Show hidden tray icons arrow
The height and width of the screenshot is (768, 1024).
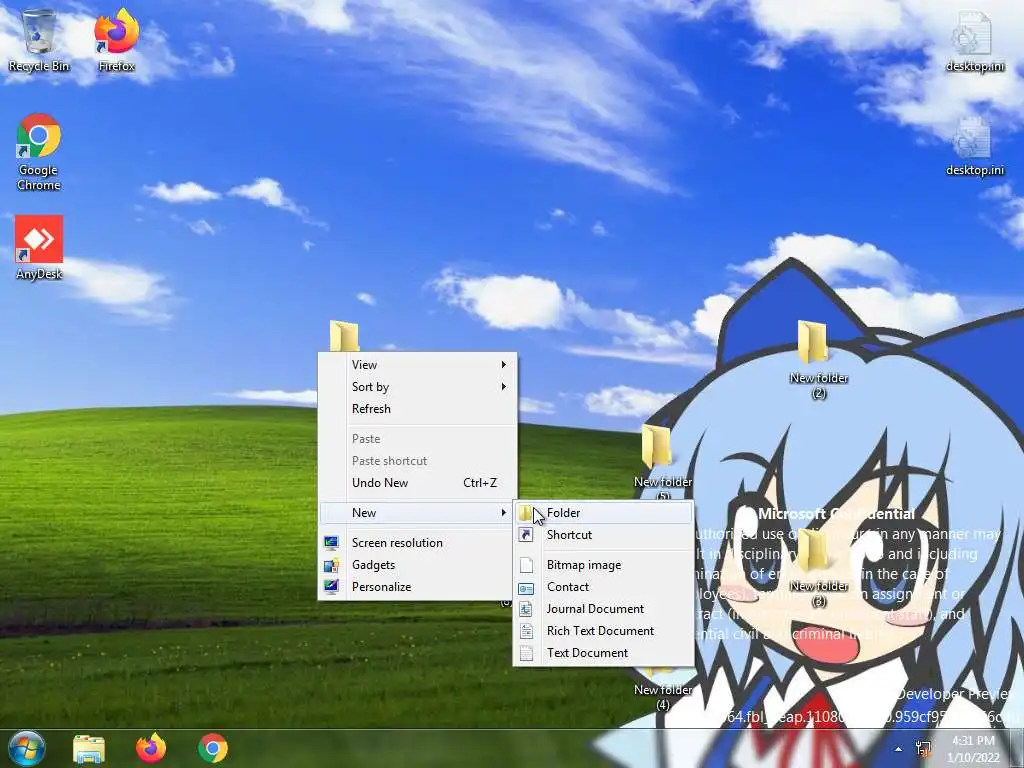pyautogui.click(x=899, y=749)
